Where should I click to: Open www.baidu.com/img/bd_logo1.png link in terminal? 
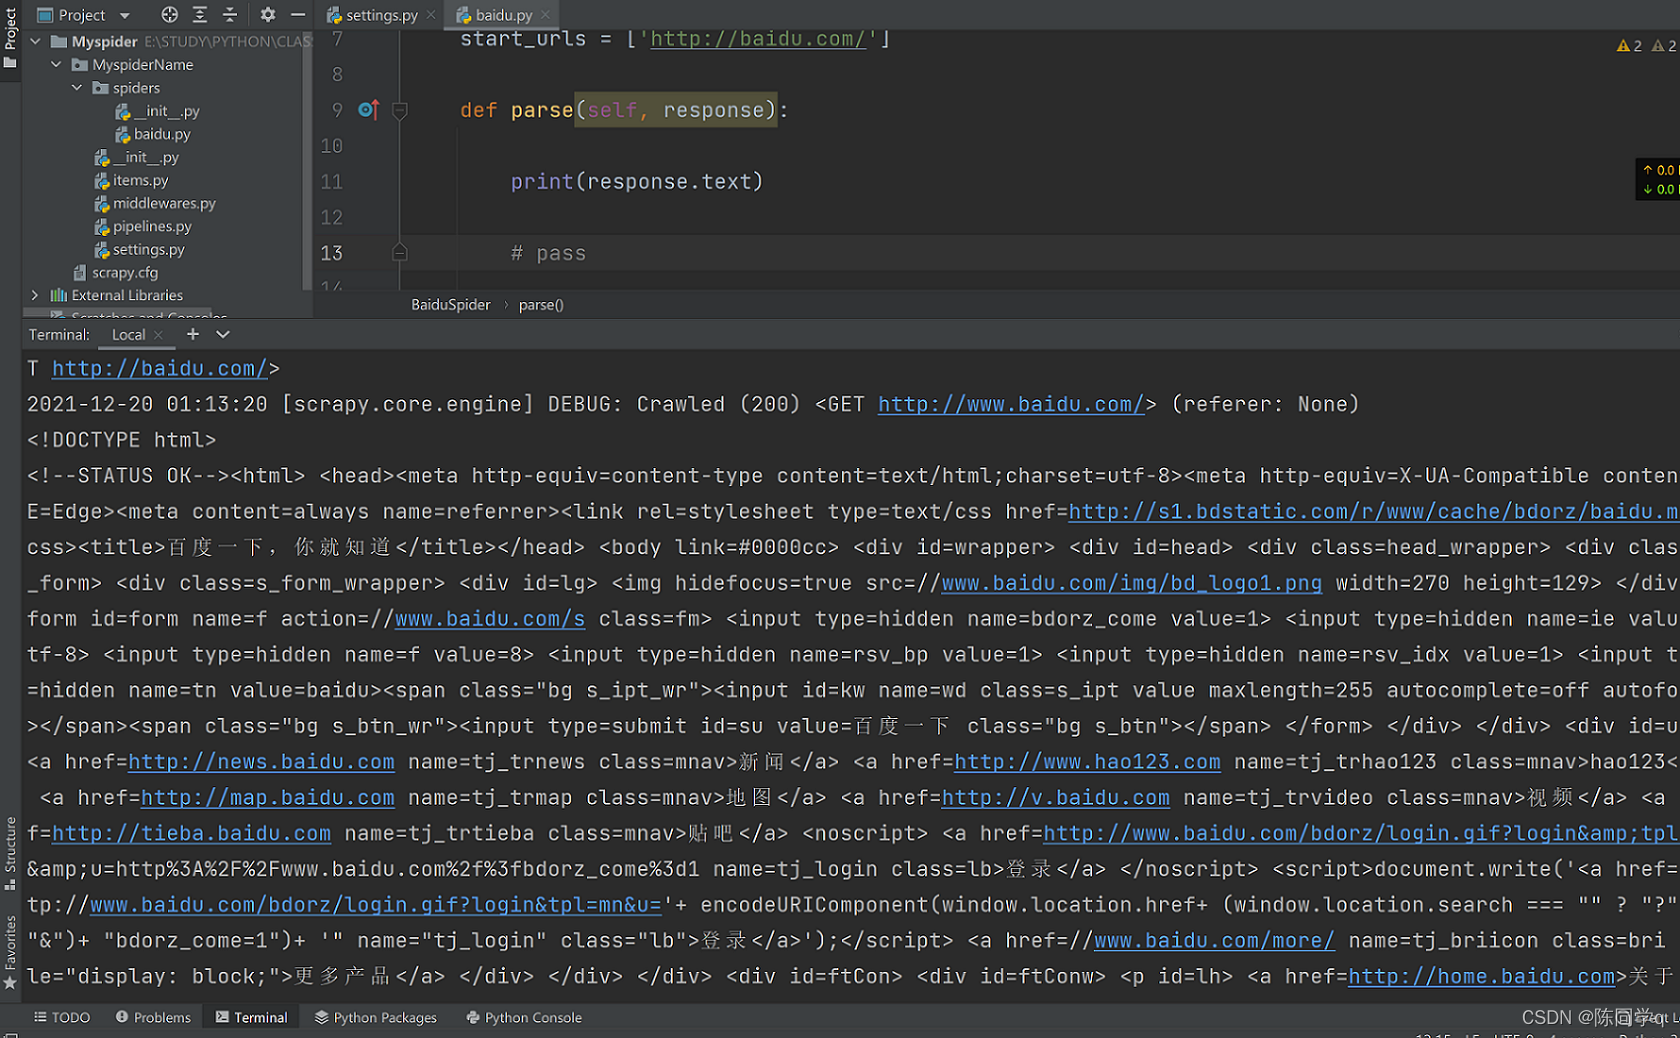[x=1132, y=583]
